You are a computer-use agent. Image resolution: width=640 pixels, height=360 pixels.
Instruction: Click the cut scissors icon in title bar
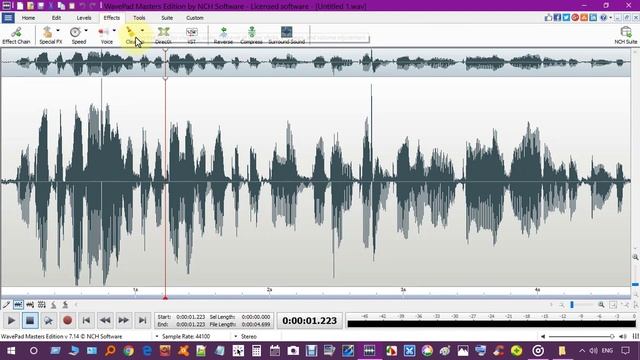point(51,6)
